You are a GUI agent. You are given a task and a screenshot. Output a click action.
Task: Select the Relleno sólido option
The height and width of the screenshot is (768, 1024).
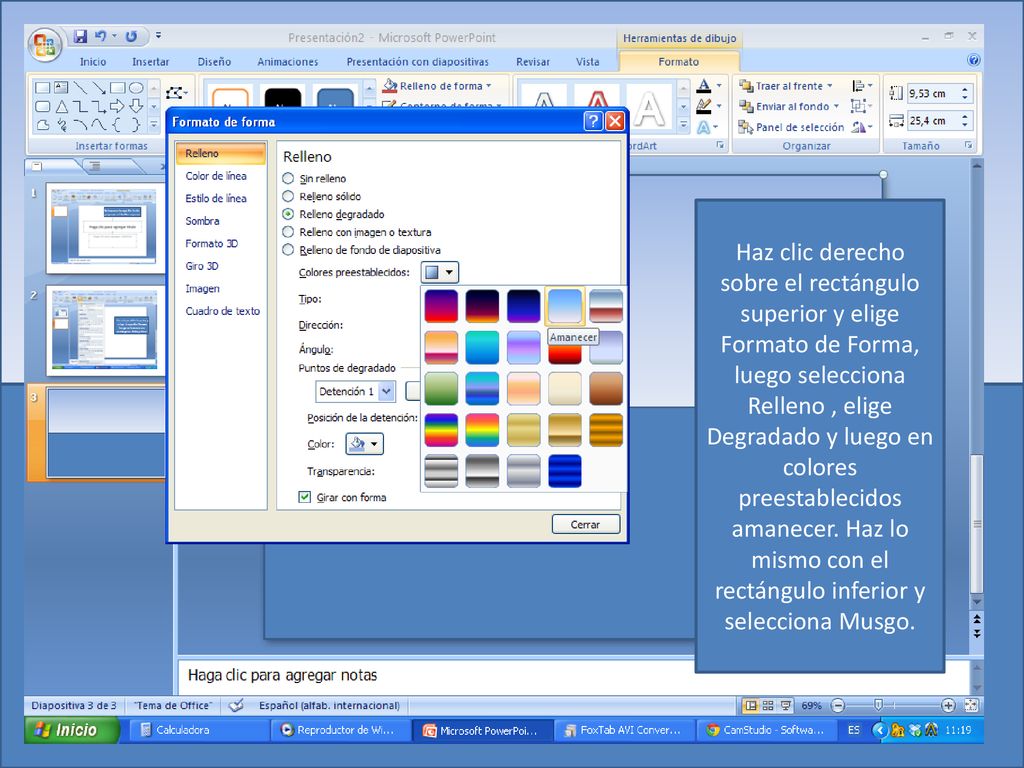288,196
